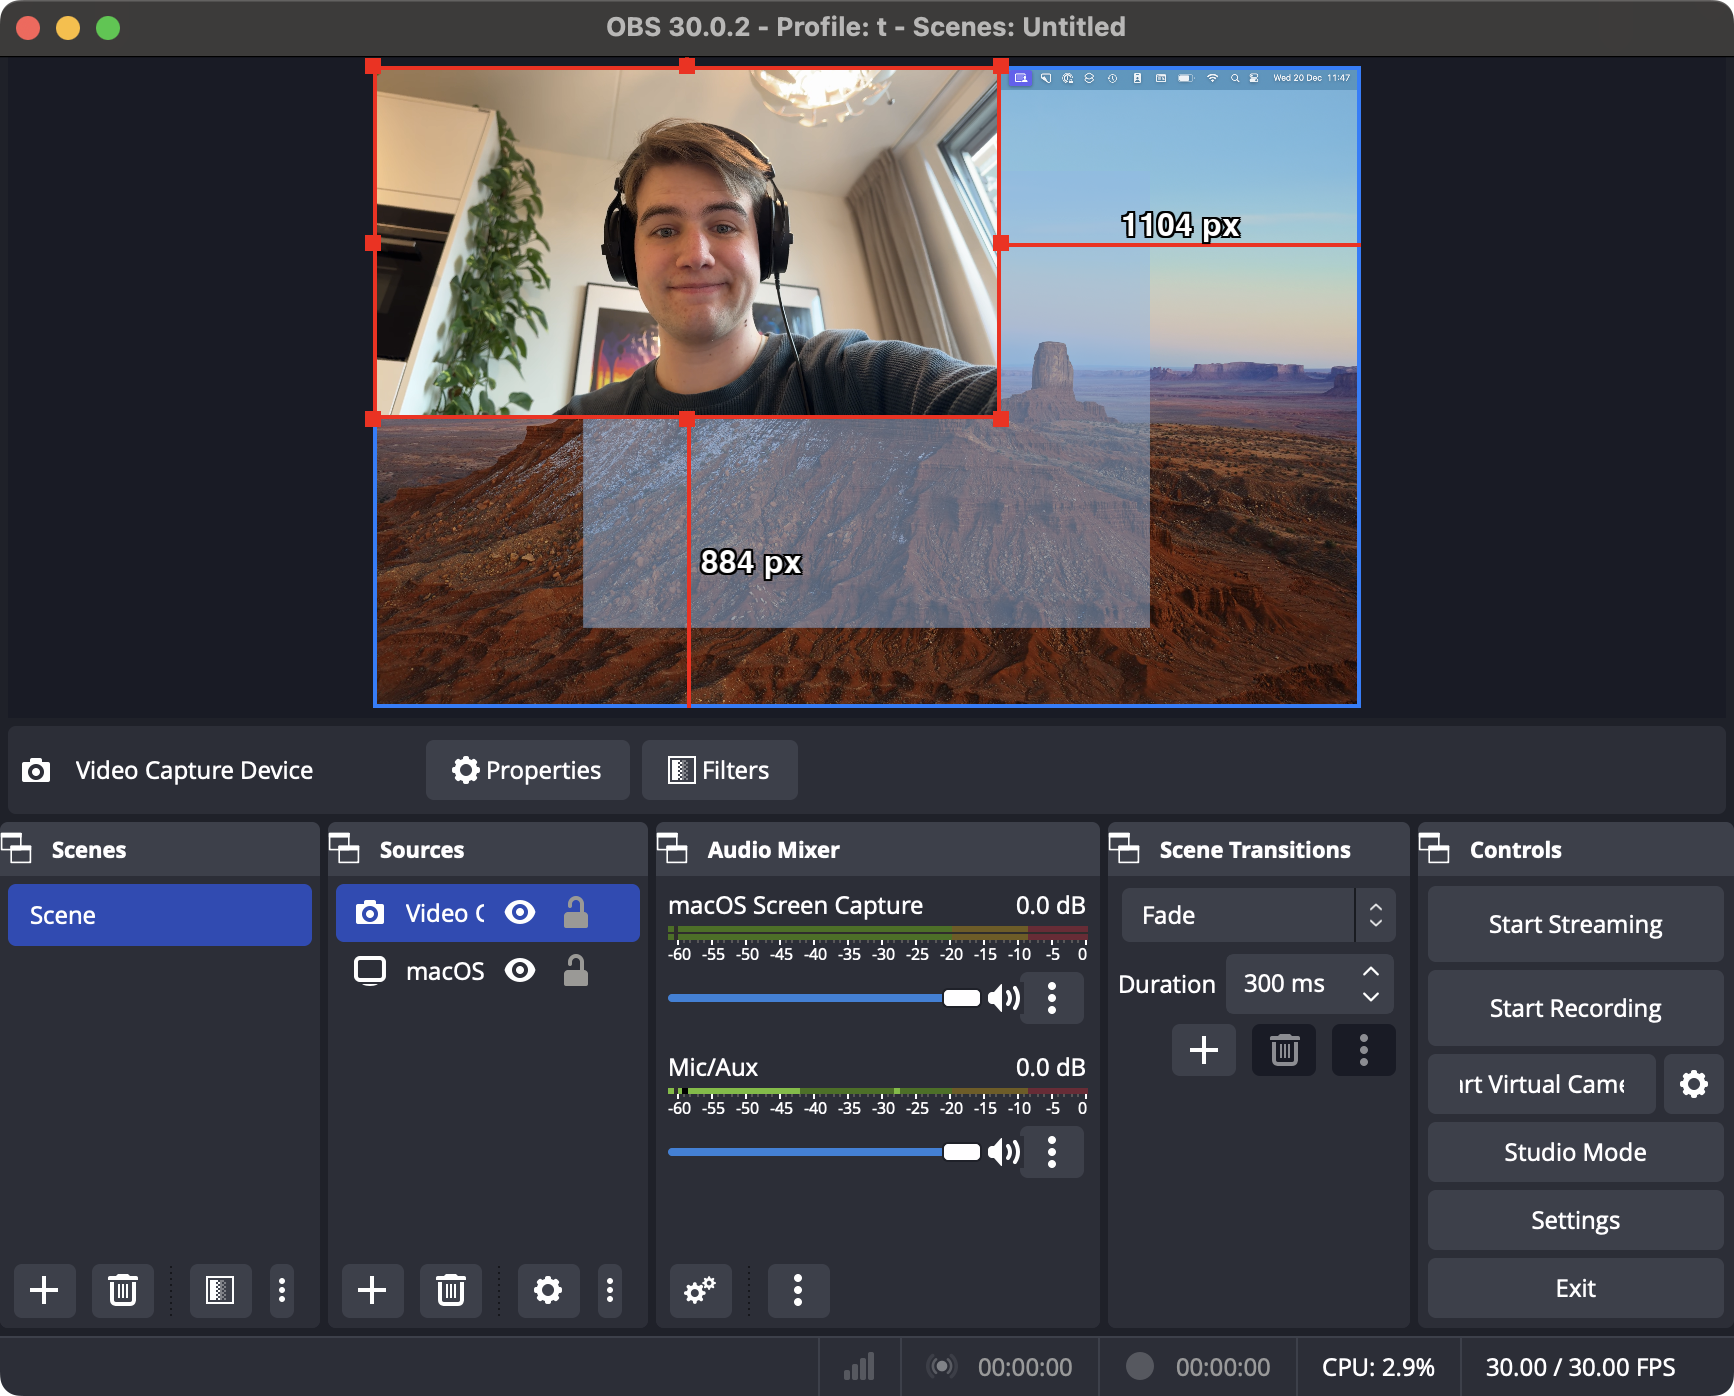The image size is (1734, 1396).
Task: Add a new scene transition
Action: click(x=1204, y=1050)
